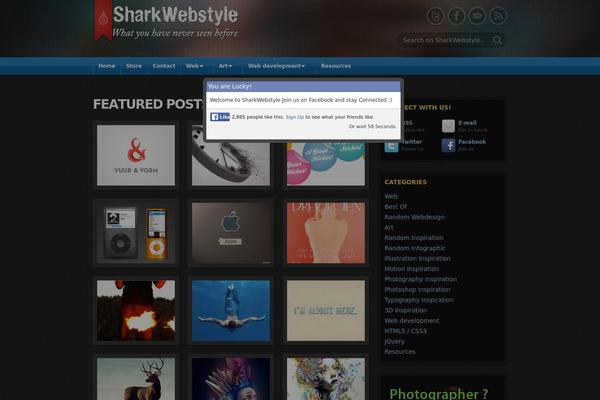Open the Art category link
600x400 pixels.
[x=389, y=227]
